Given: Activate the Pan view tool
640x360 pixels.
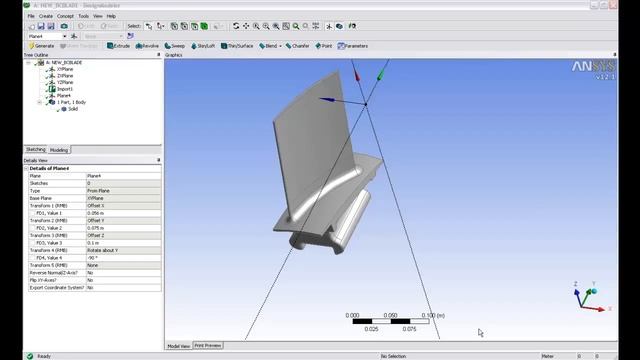Looking at the screenshot, I should pyautogui.click(x=246, y=26).
